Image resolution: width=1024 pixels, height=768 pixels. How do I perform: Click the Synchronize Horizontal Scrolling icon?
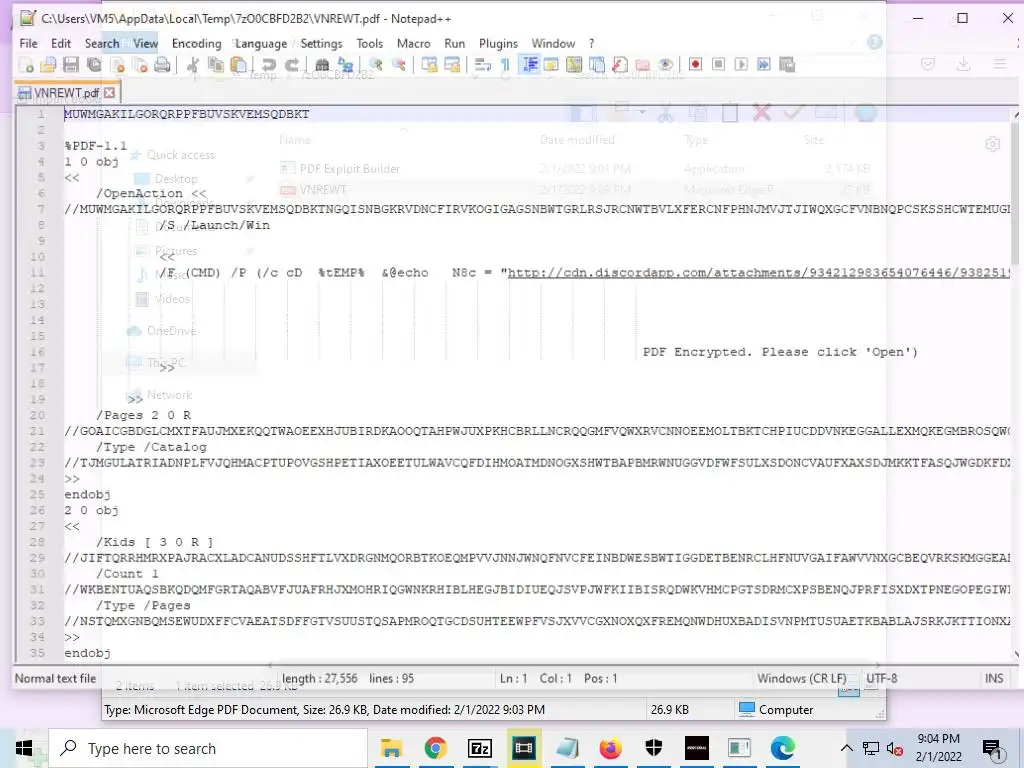click(452, 65)
